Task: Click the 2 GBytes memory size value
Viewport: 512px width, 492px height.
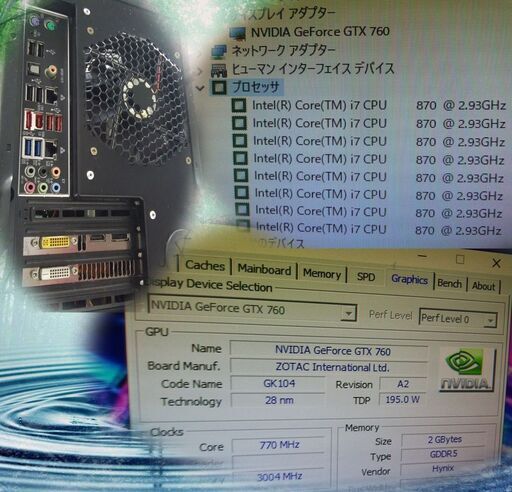Action: tap(444, 440)
